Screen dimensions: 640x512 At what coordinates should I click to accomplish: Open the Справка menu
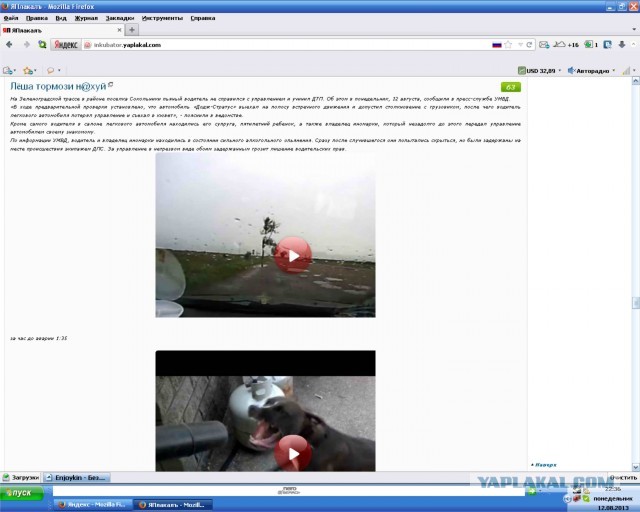(203, 18)
